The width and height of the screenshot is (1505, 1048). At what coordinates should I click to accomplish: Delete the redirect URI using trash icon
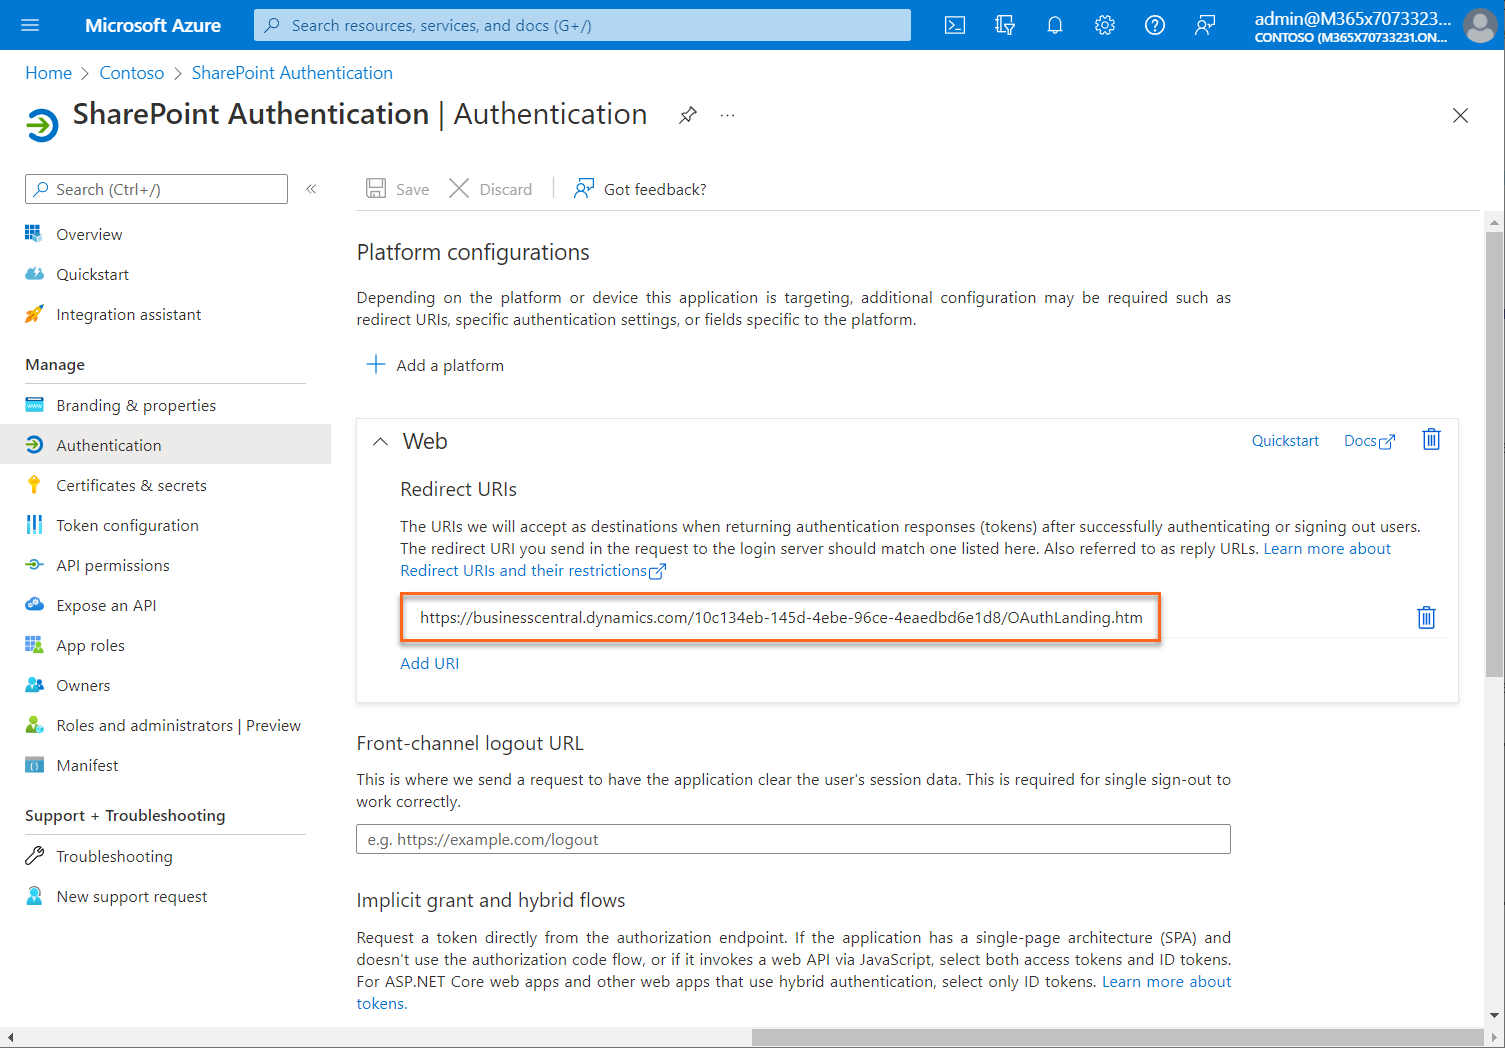[1426, 617]
